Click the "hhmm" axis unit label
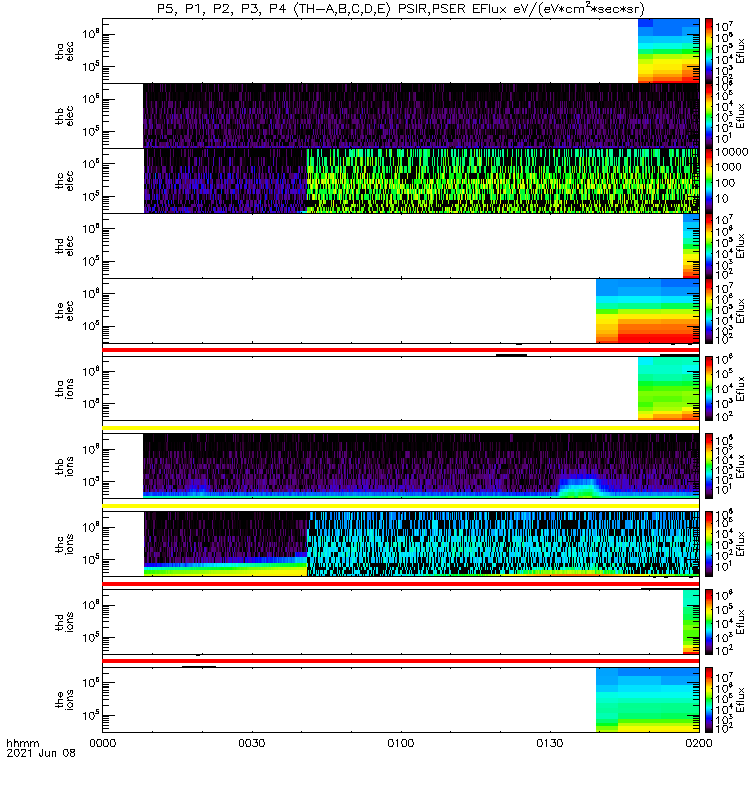The width and height of the screenshot is (750, 800). click(22, 743)
